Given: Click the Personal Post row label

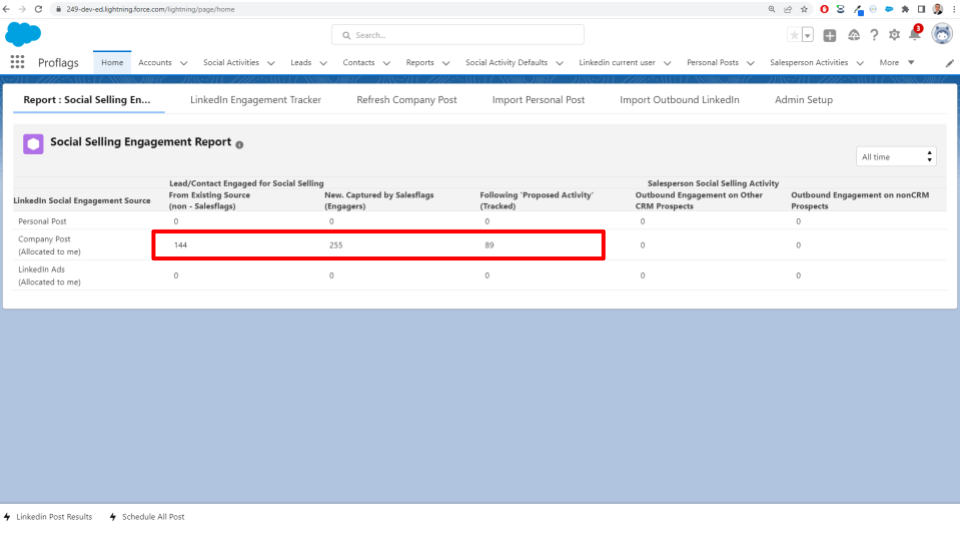Looking at the screenshot, I should click(x=42, y=221).
